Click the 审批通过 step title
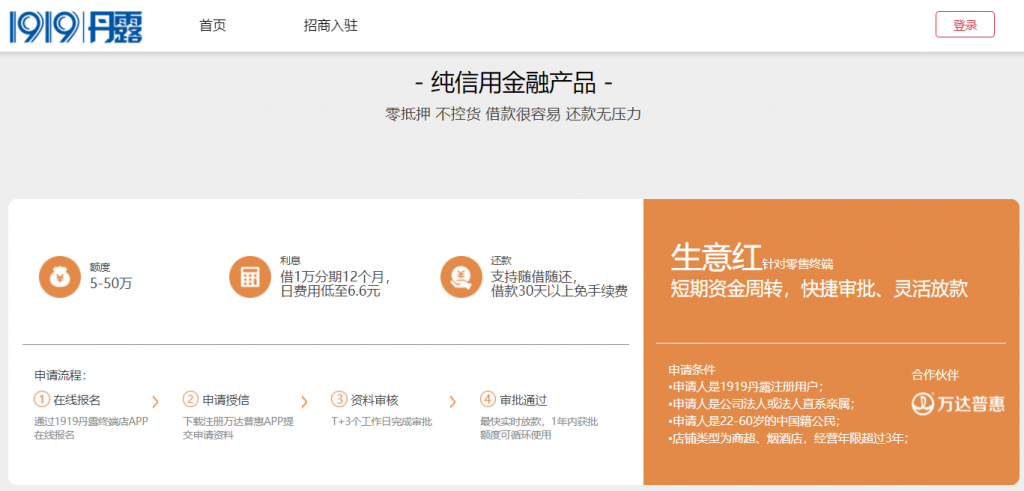Screen dimensions: 1024x491 523,400
